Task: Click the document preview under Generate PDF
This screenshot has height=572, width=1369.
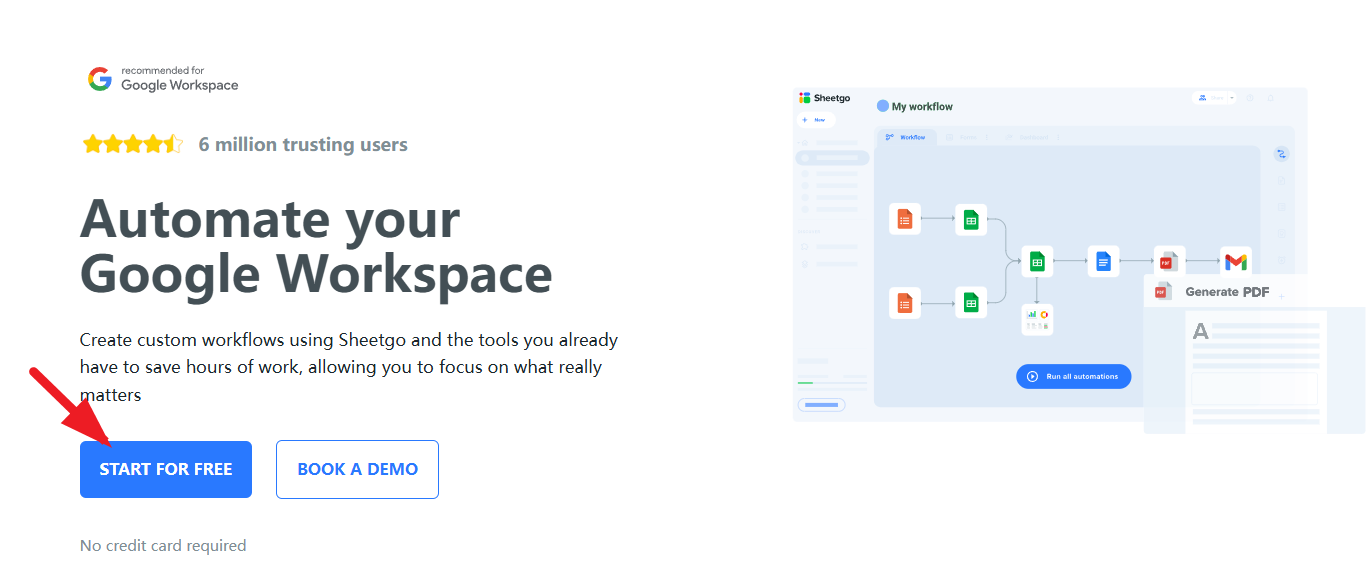Action: pyautogui.click(x=1256, y=372)
